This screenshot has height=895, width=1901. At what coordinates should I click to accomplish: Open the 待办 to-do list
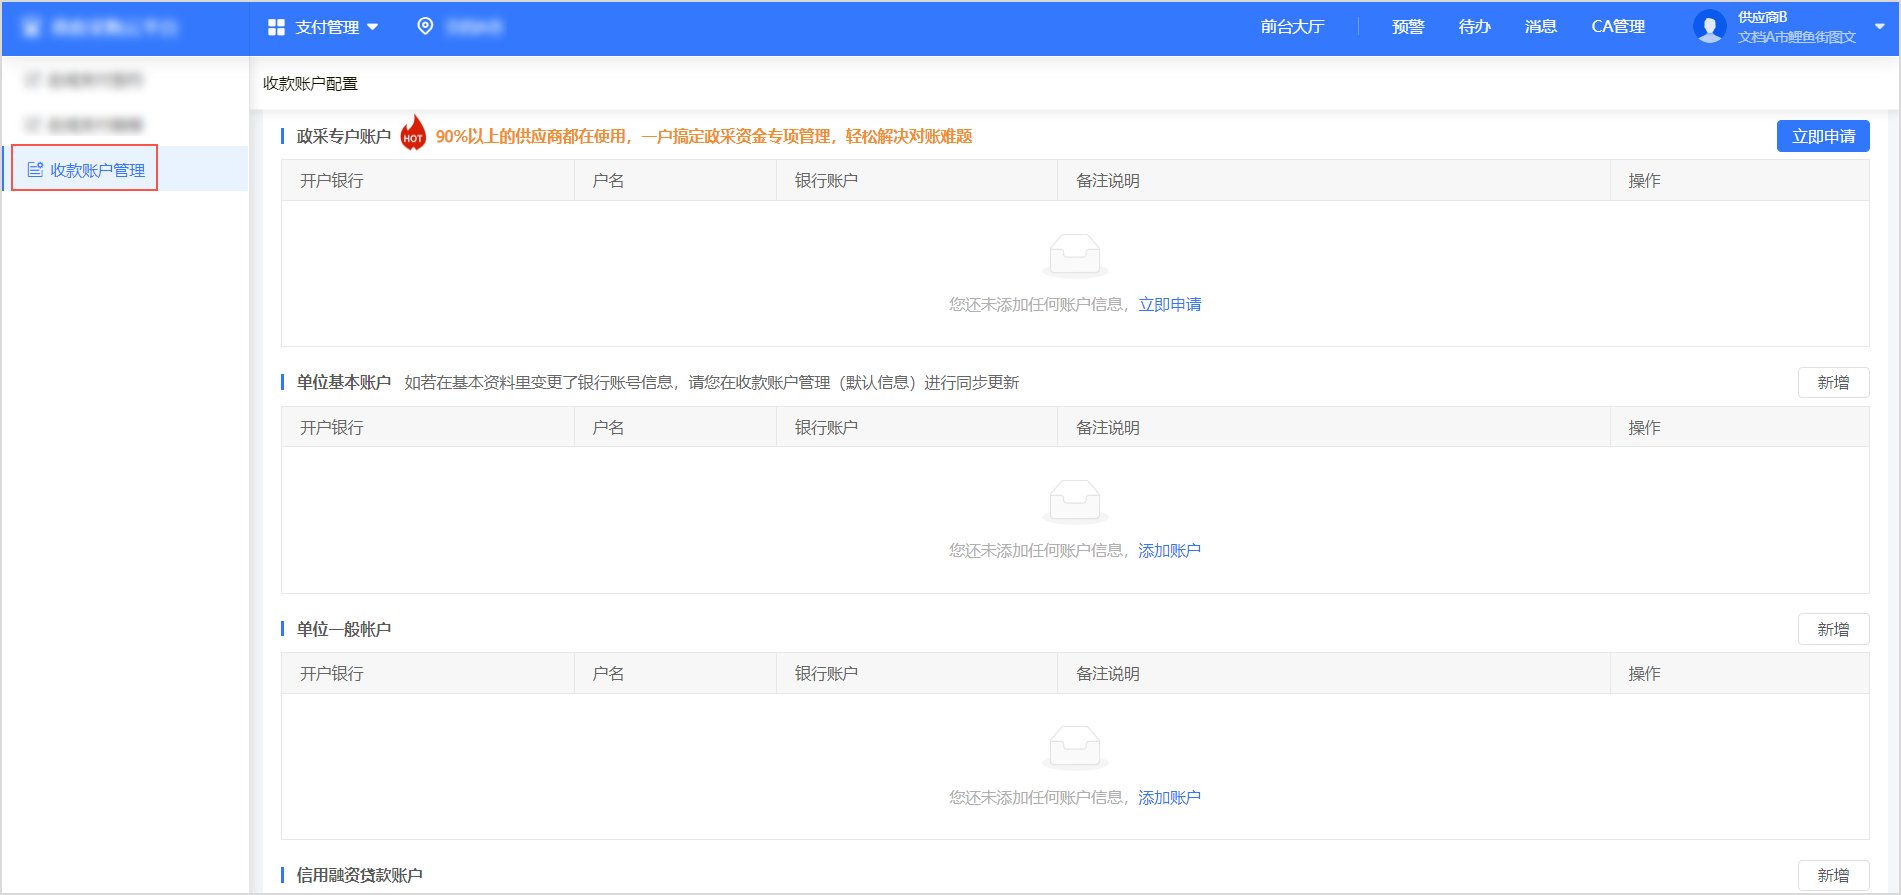coord(1474,27)
